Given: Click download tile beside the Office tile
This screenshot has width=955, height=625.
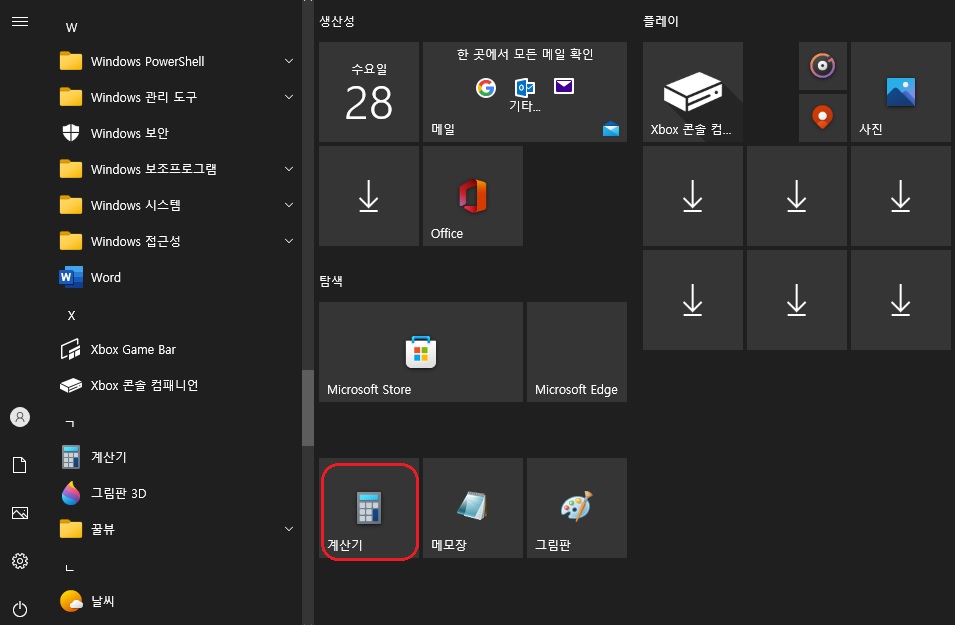Looking at the screenshot, I should (x=369, y=196).
